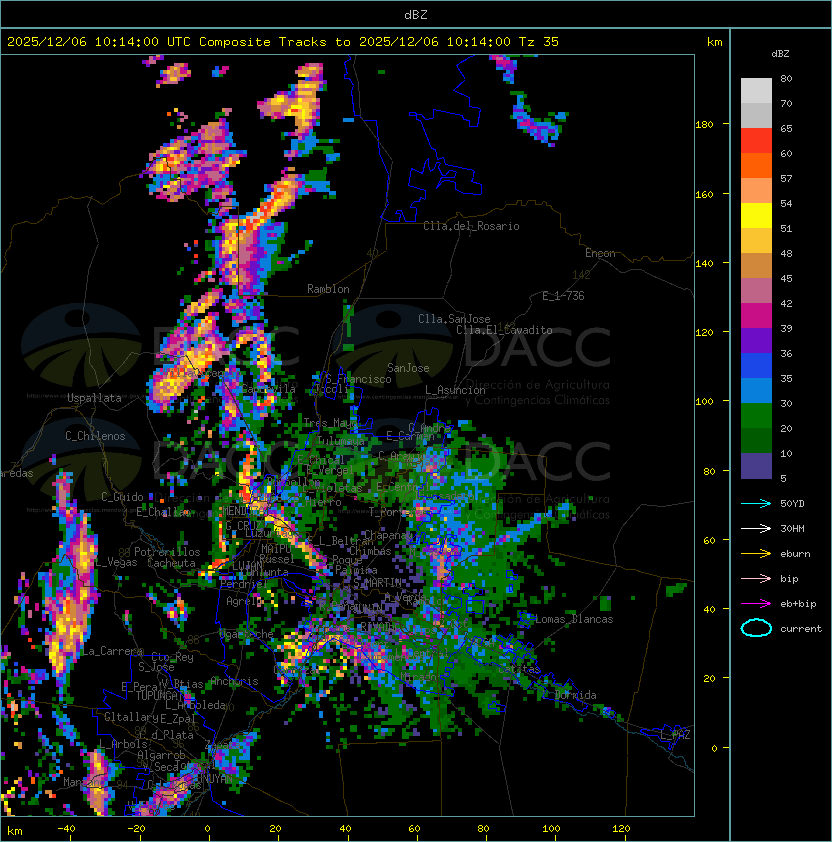This screenshot has width=832, height=842.
Task: Click the 'L_Asuncion' map label
Action: pos(455,390)
